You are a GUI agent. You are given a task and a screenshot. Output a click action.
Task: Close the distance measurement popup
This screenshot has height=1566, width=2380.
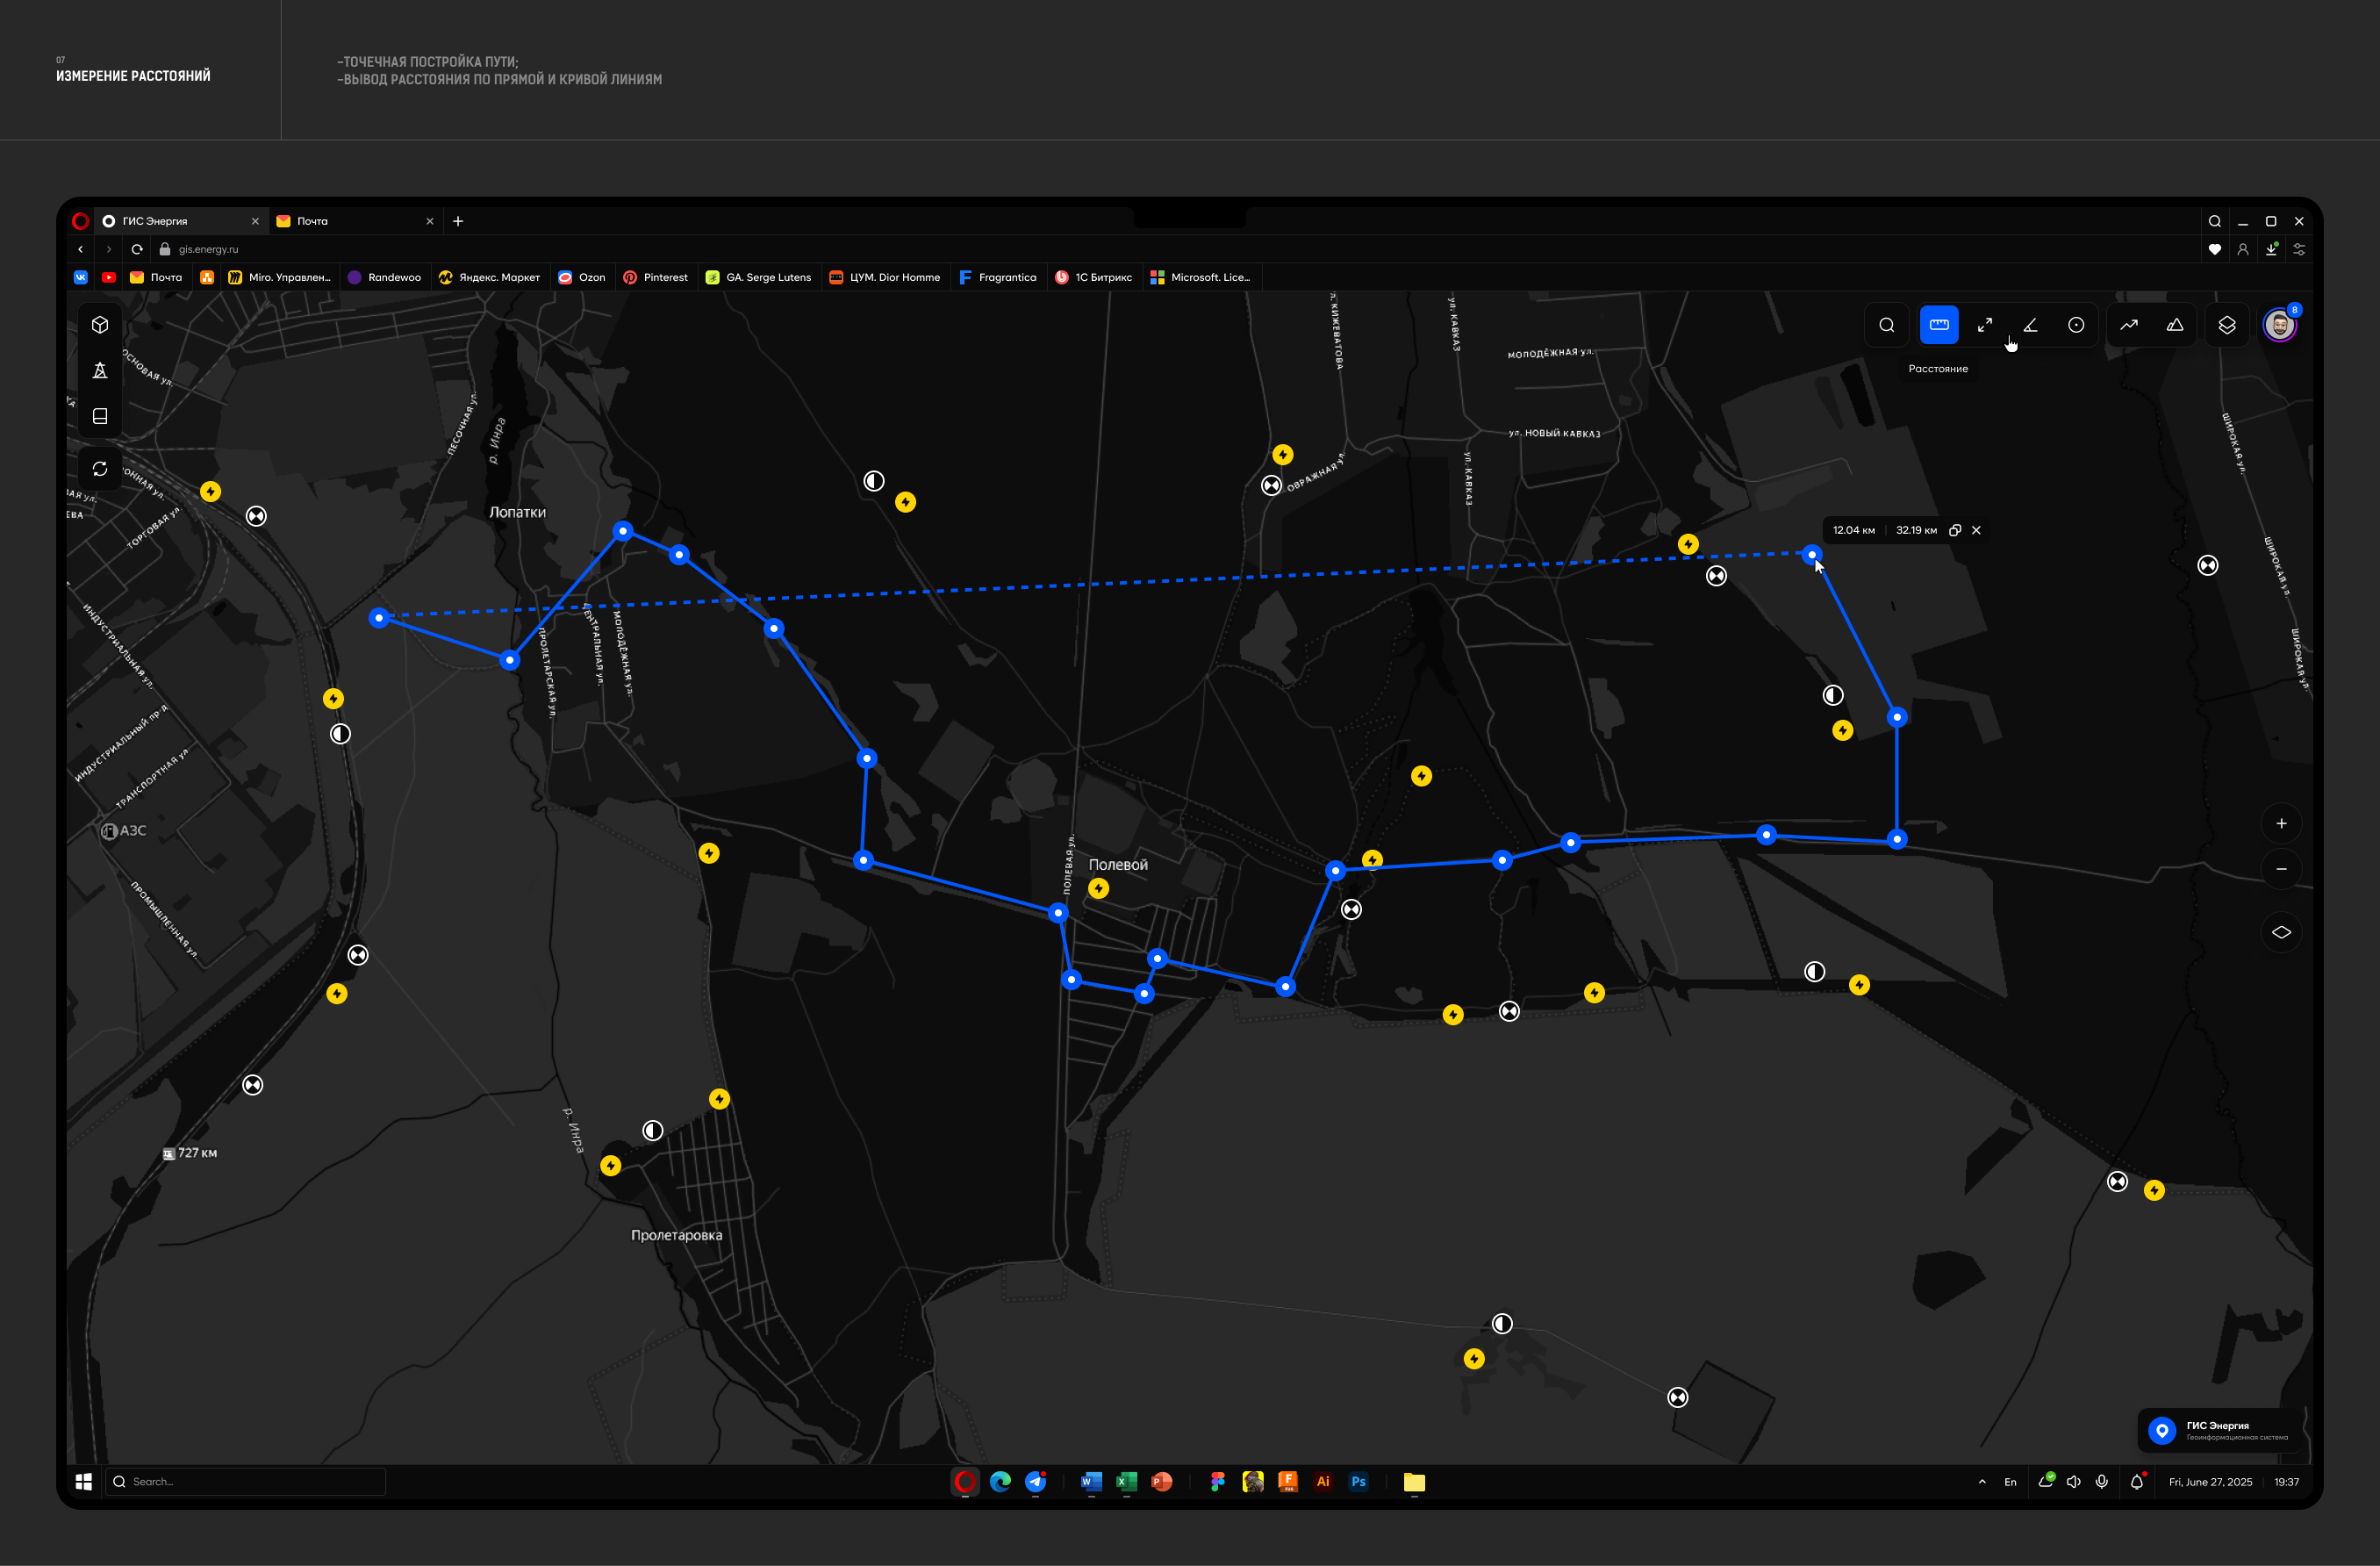[1976, 530]
